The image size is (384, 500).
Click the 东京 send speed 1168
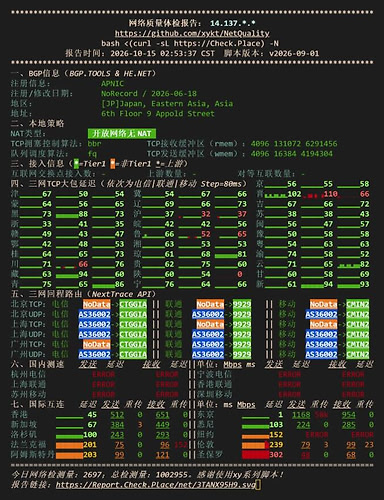301,415
